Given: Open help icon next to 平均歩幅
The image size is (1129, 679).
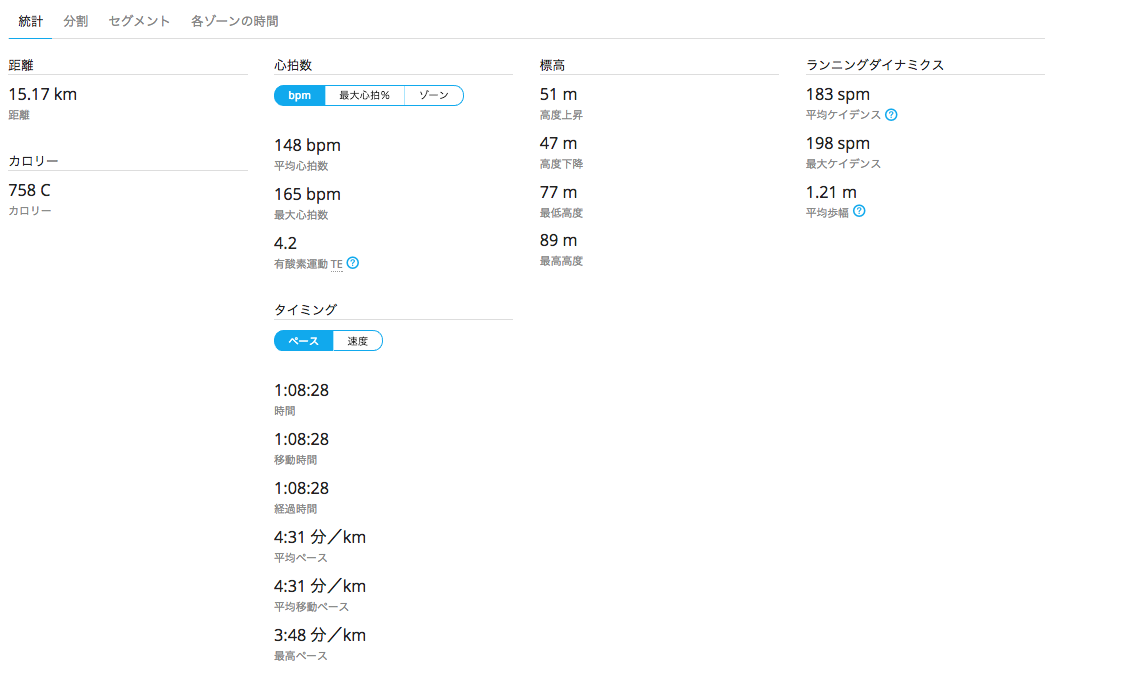Looking at the screenshot, I should [859, 211].
